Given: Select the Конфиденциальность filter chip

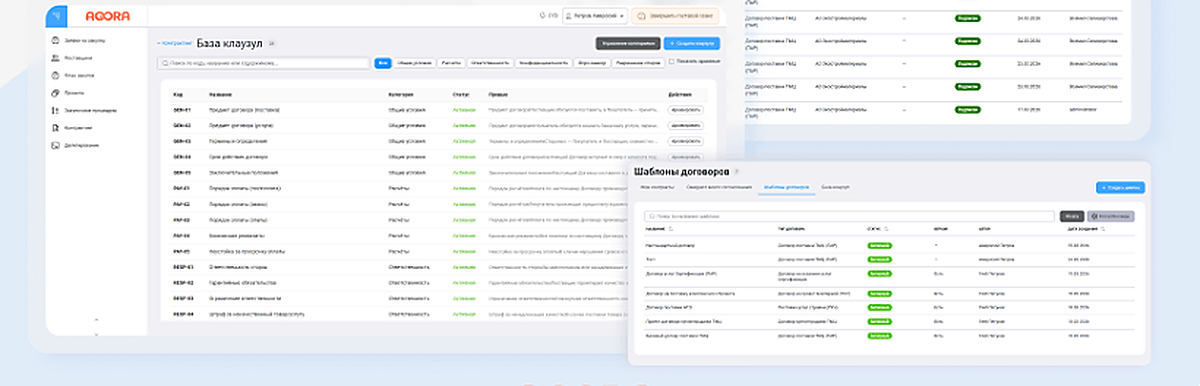Looking at the screenshot, I should 543,63.
